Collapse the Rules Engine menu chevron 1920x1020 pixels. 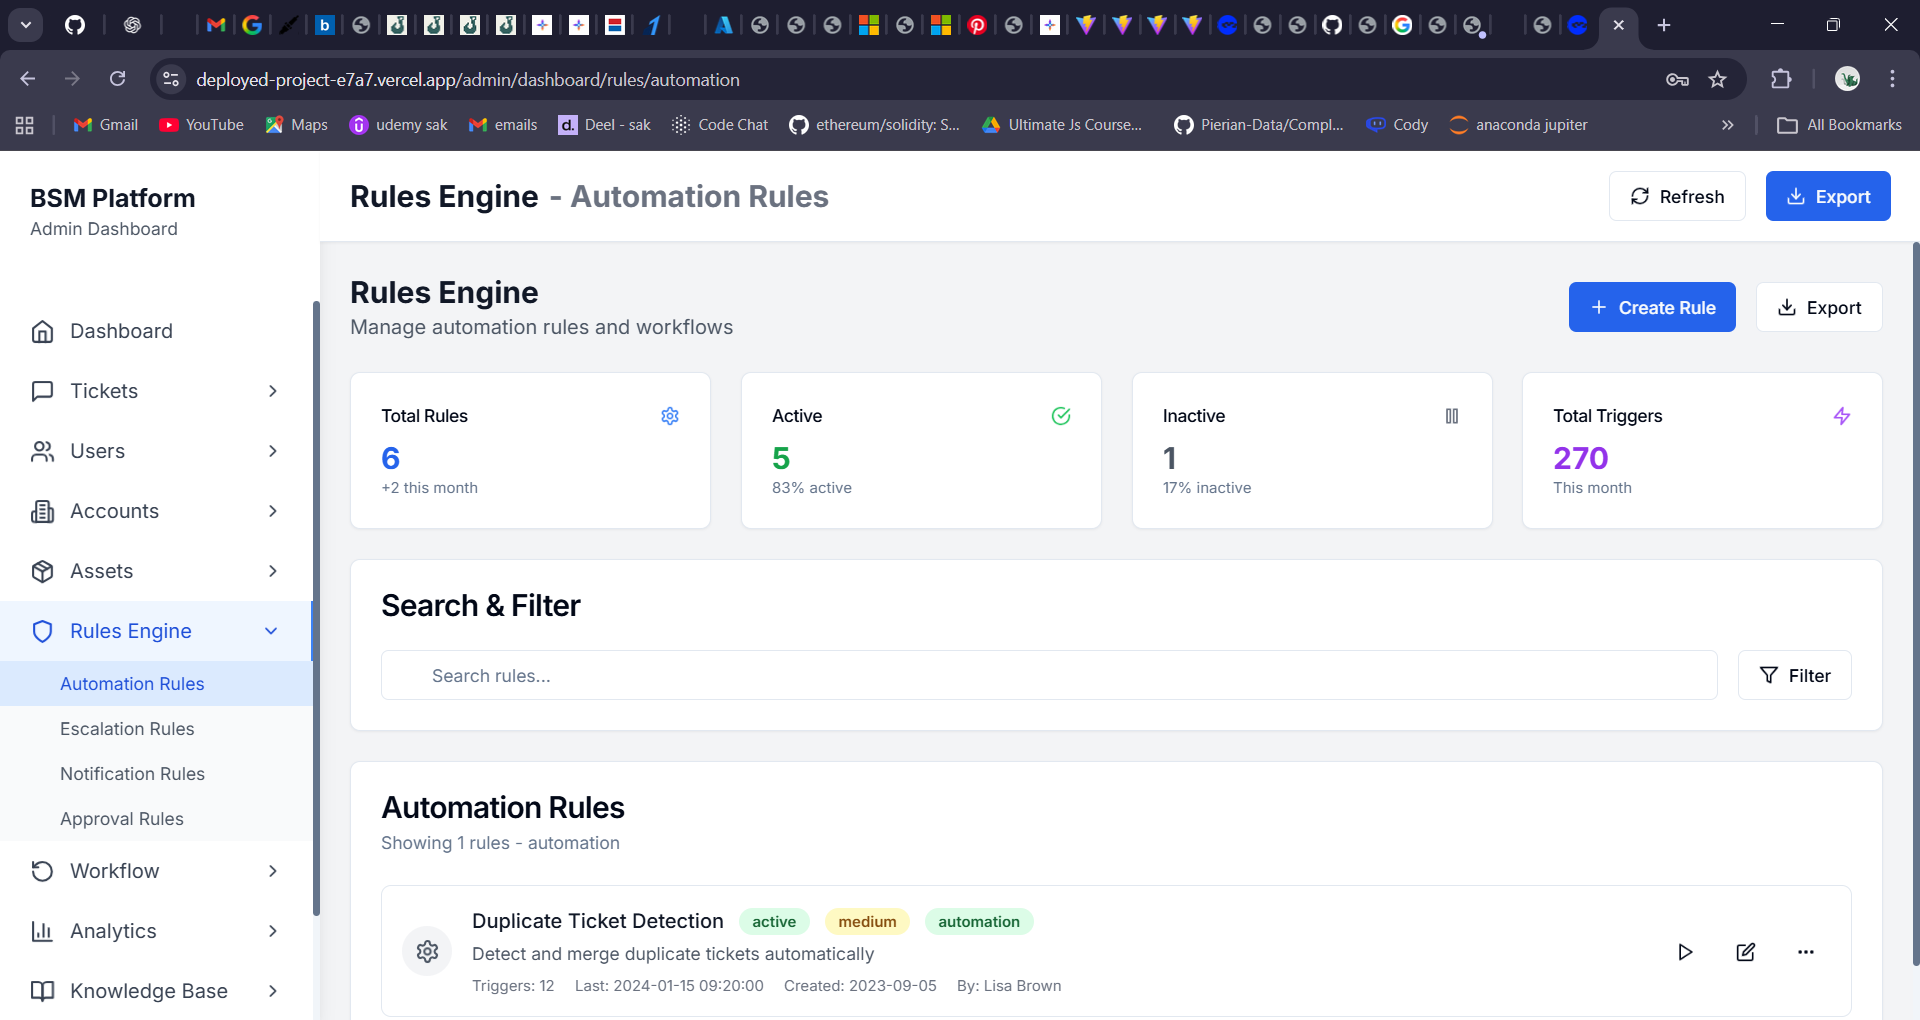click(271, 631)
